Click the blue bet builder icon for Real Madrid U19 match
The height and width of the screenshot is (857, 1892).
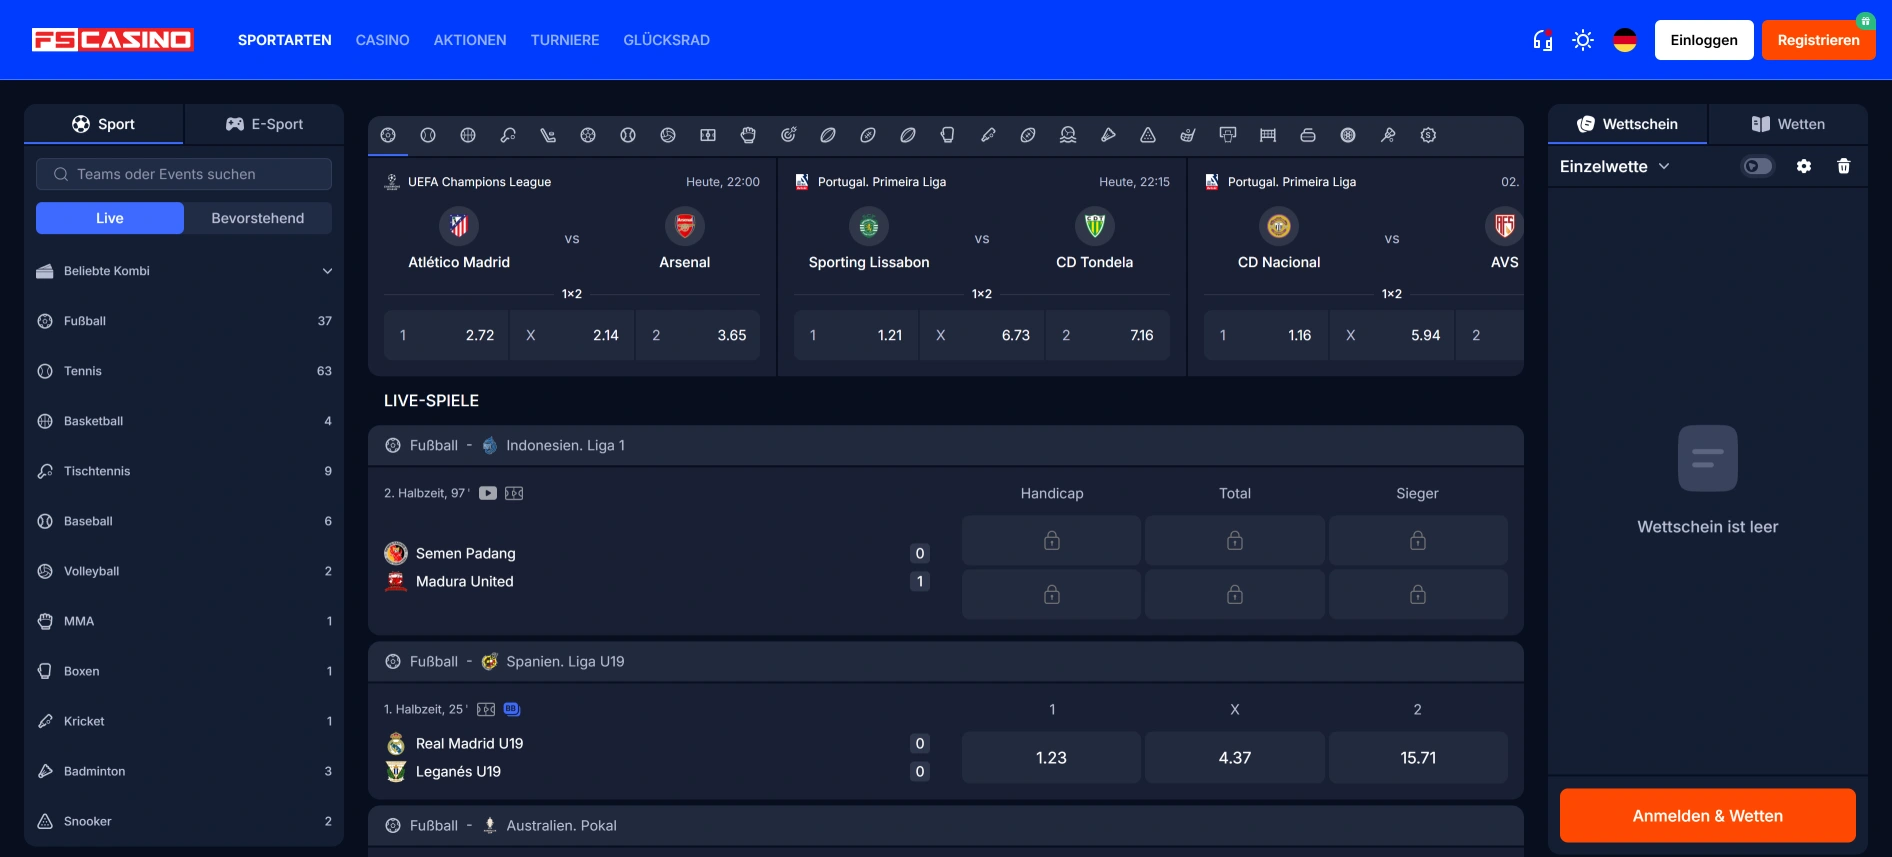pyautogui.click(x=512, y=709)
